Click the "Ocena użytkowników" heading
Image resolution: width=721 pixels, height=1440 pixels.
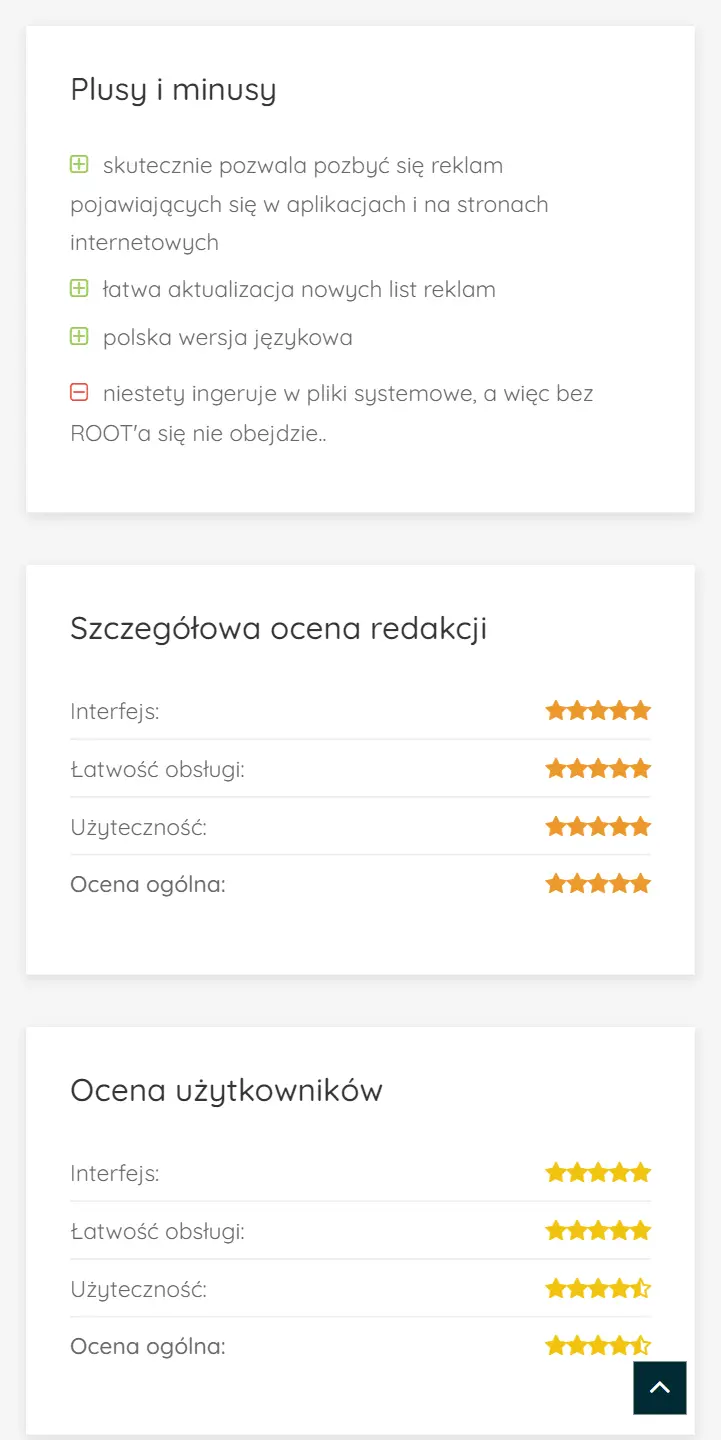pos(226,1090)
